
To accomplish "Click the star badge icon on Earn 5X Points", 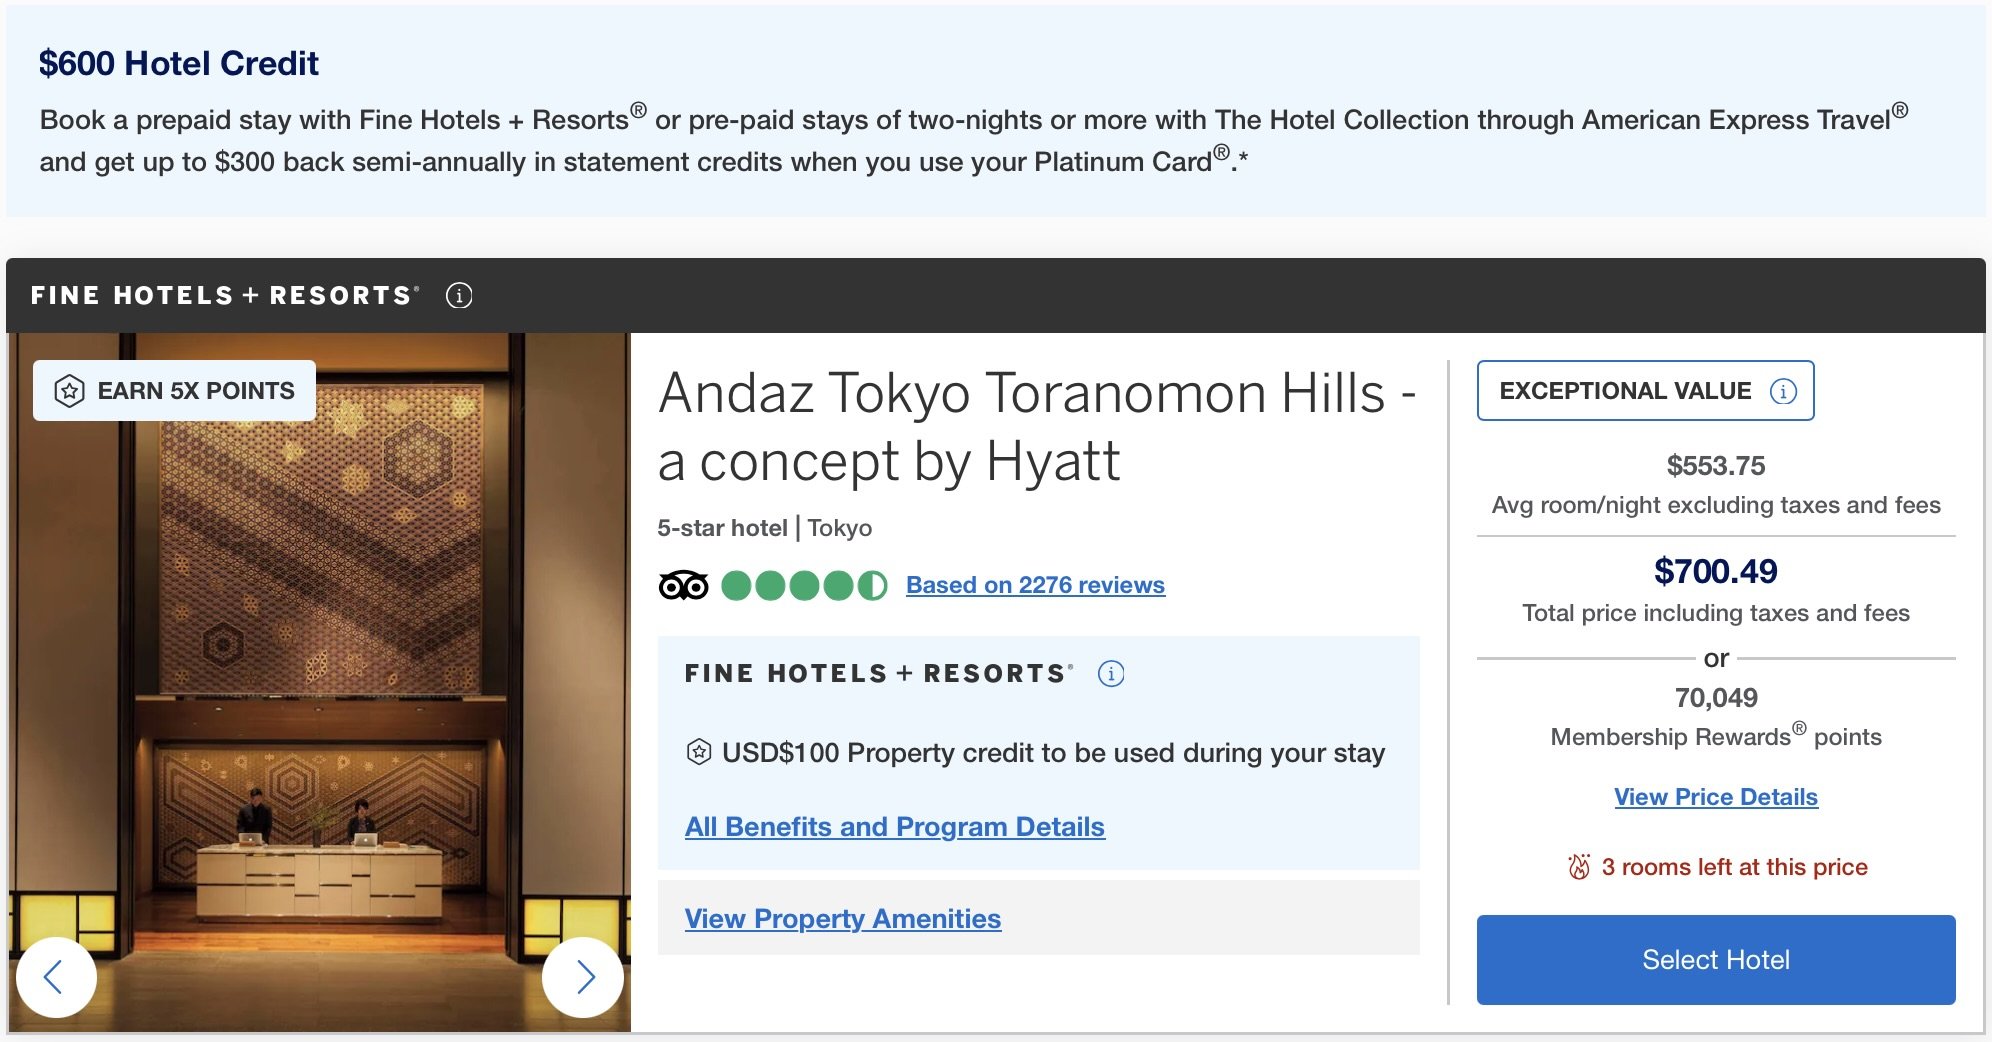I will (x=69, y=391).
